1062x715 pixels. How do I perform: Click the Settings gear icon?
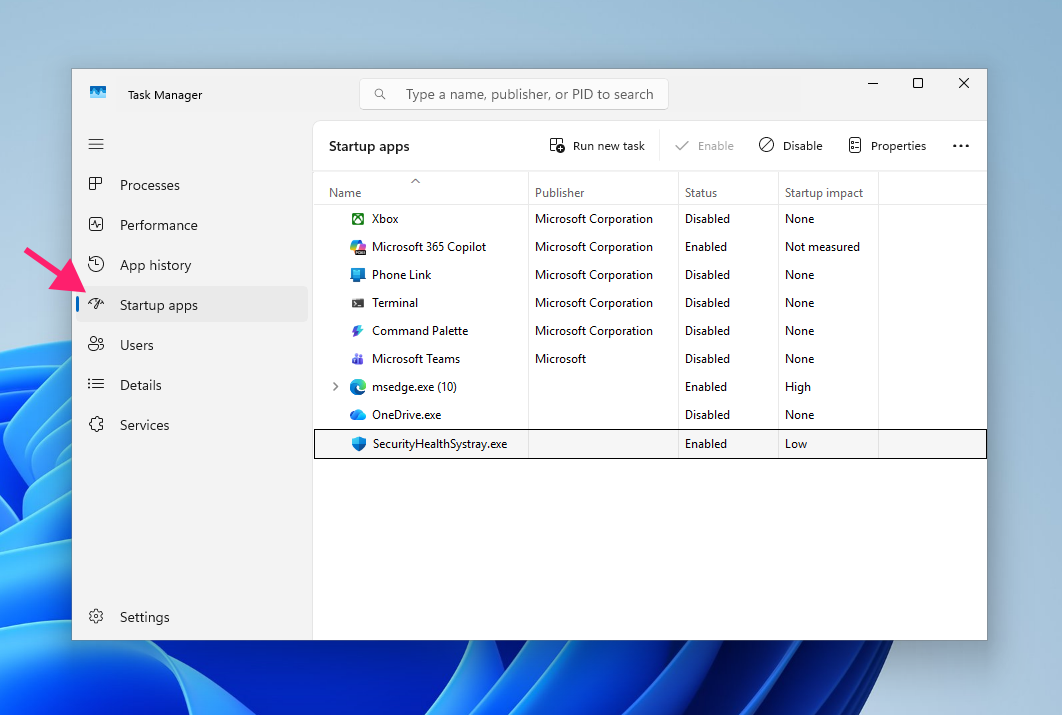pyautogui.click(x=96, y=616)
